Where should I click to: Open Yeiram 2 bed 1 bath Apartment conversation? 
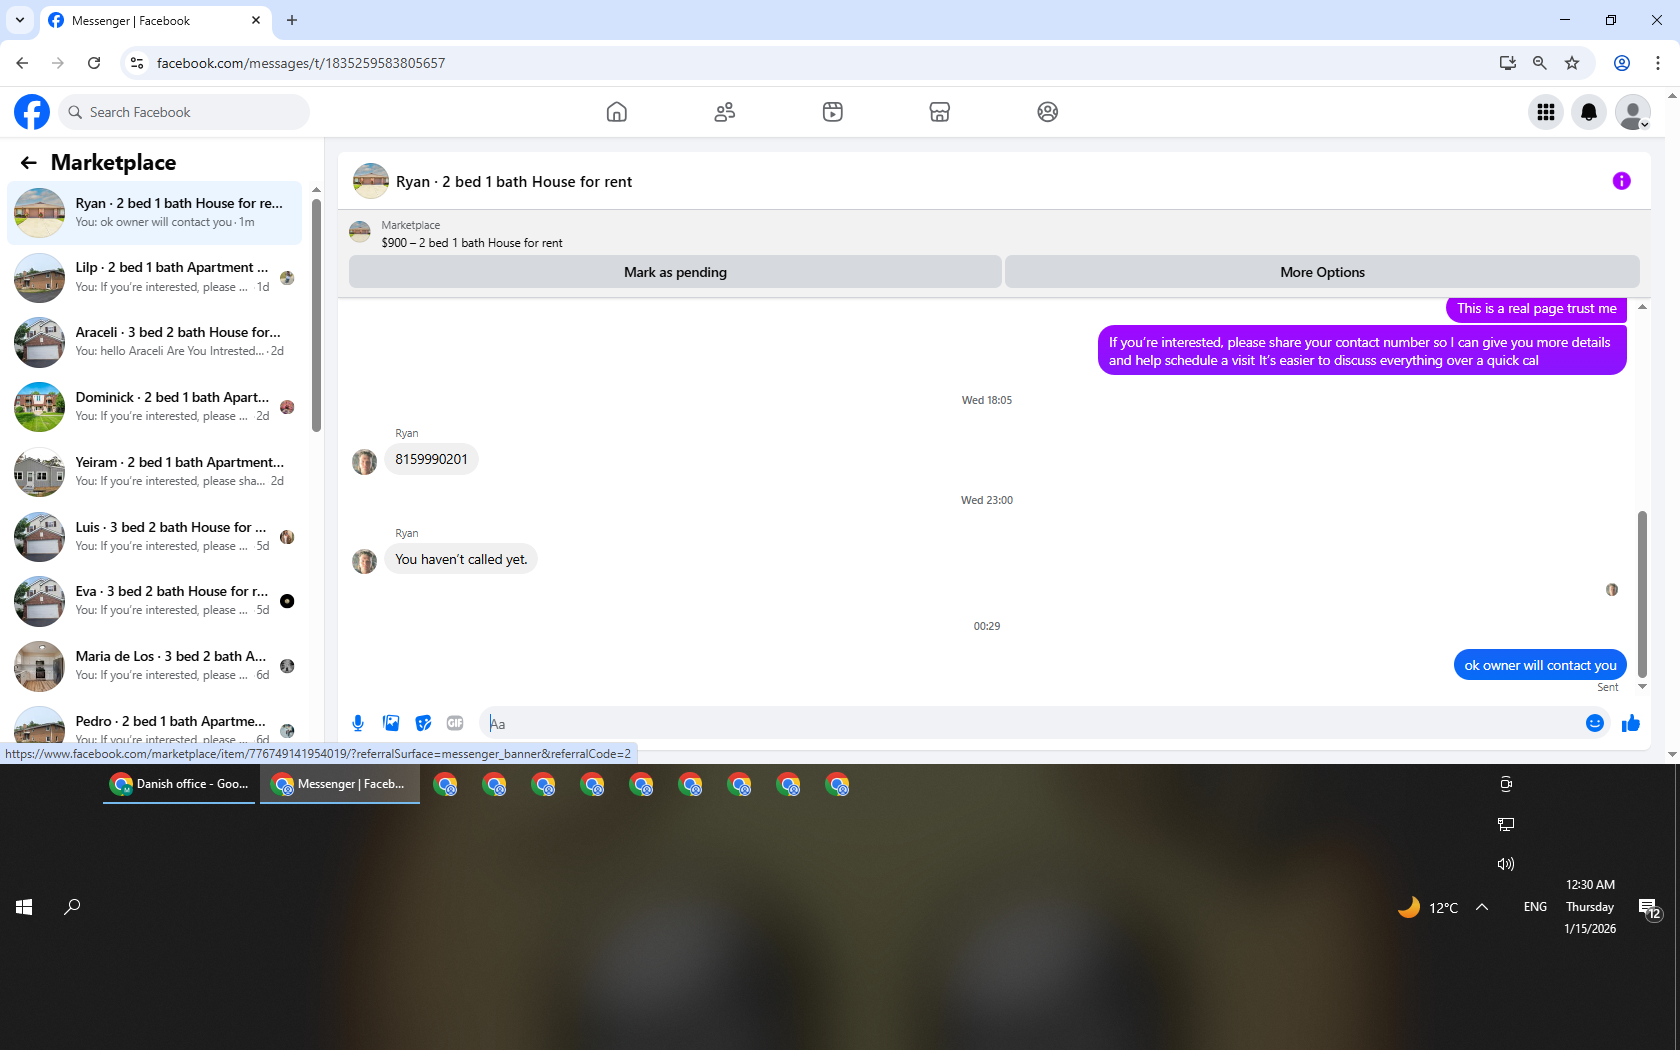[x=155, y=472]
